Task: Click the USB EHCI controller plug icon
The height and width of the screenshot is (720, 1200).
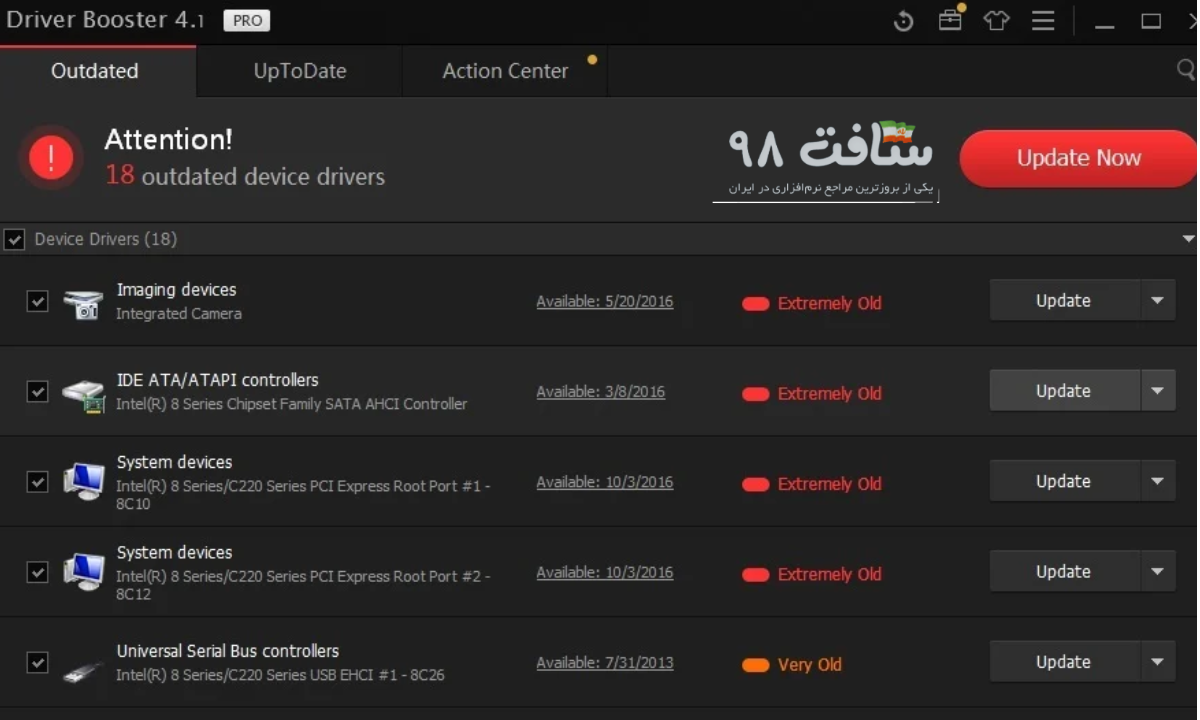Action: click(82, 669)
